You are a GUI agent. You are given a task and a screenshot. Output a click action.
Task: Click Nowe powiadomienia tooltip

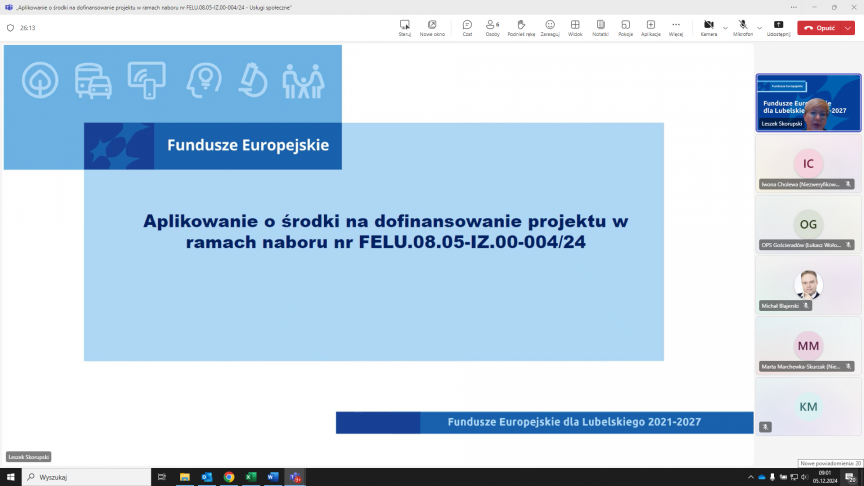coord(830,463)
